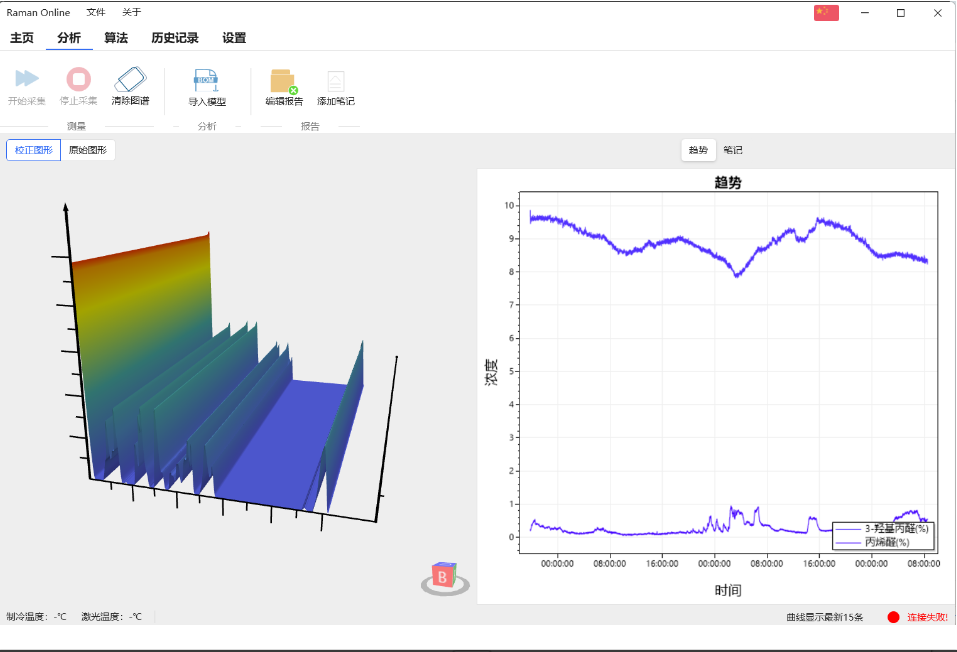Open the 文件 menu
Image resolution: width=957 pixels, height=652 pixels.
pyautogui.click(x=95, y=13)
